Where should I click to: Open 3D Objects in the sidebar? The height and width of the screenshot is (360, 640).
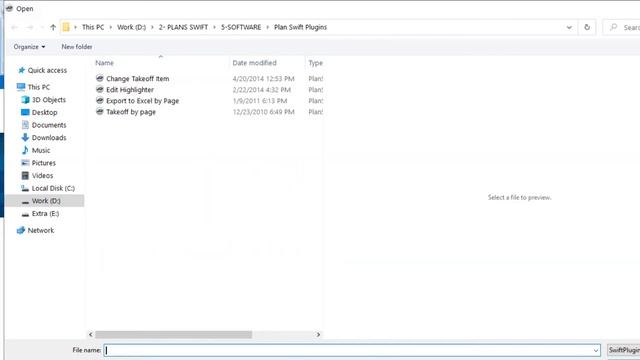click(x=49, y=100)
